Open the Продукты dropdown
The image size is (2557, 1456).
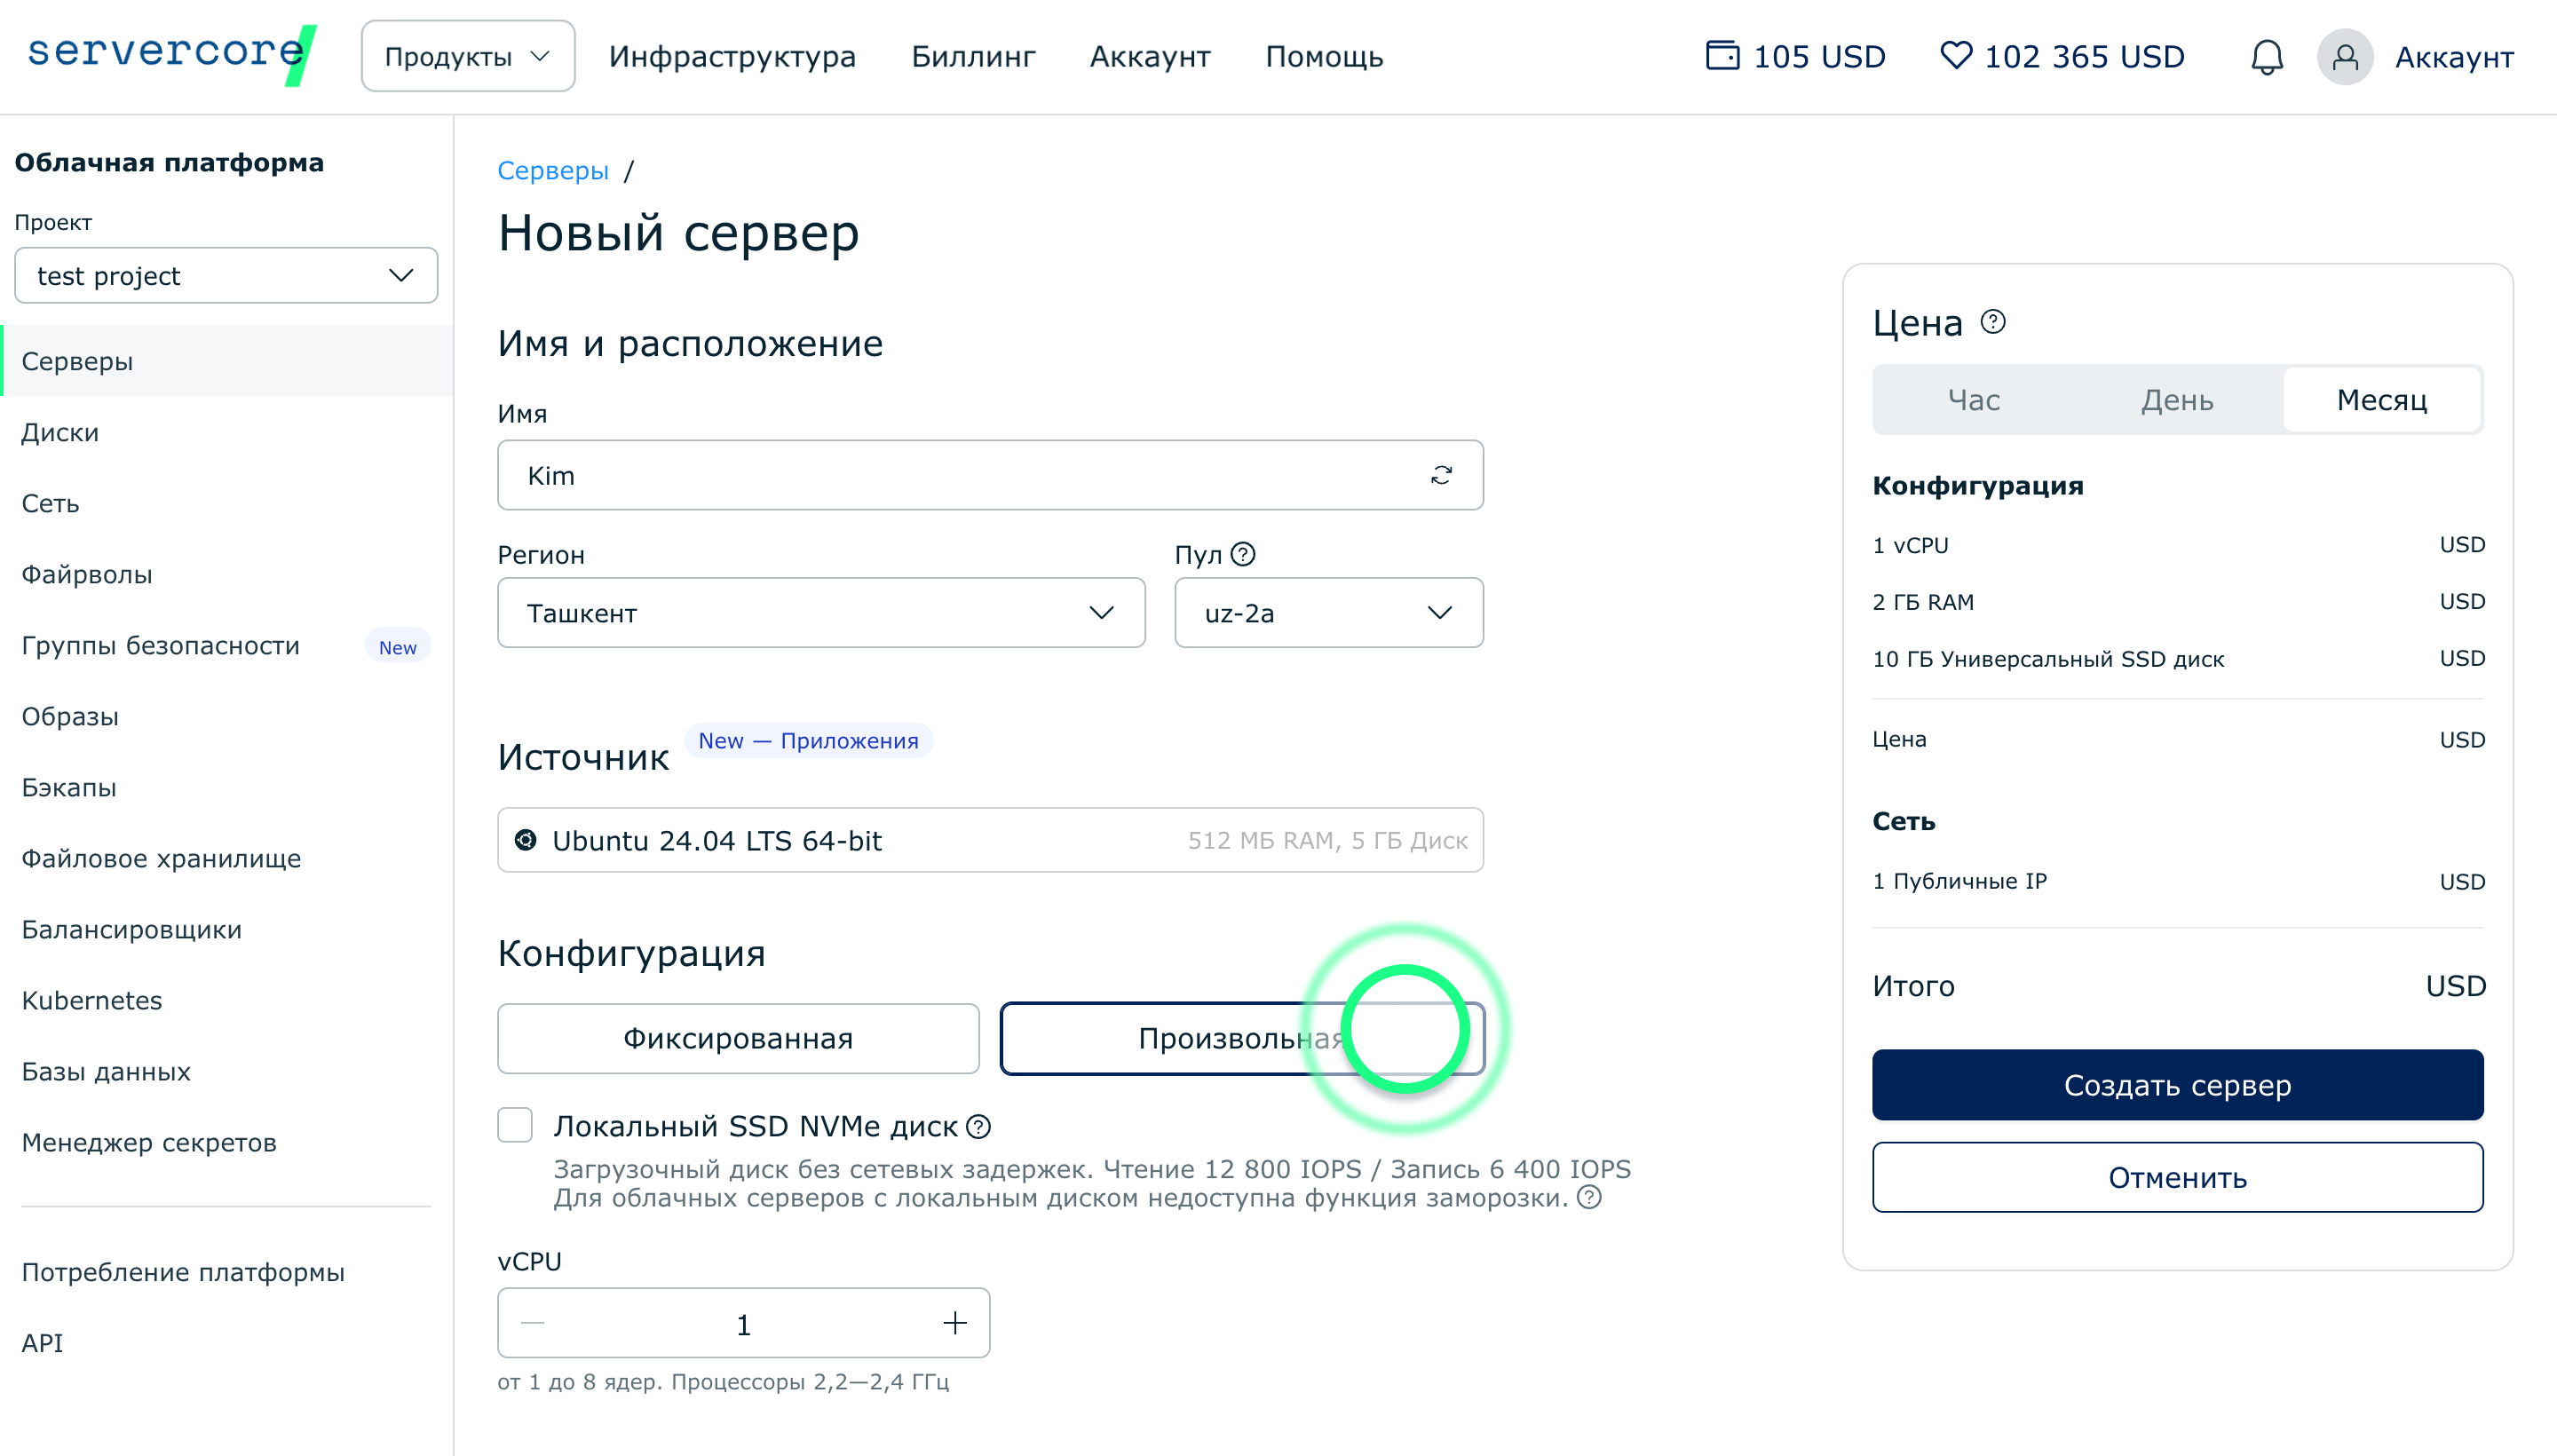point(468,56)
